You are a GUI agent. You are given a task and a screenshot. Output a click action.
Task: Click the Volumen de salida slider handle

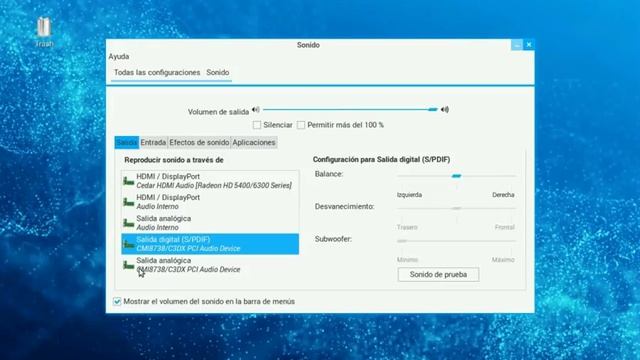click(x=433, y=109)
